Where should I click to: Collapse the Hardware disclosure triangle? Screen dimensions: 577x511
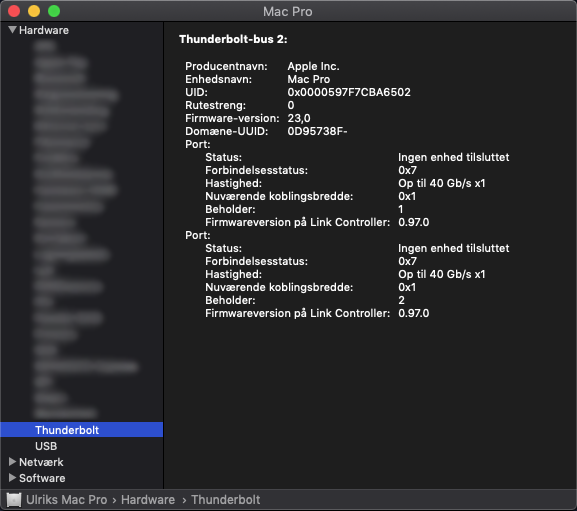click(12, 30)
